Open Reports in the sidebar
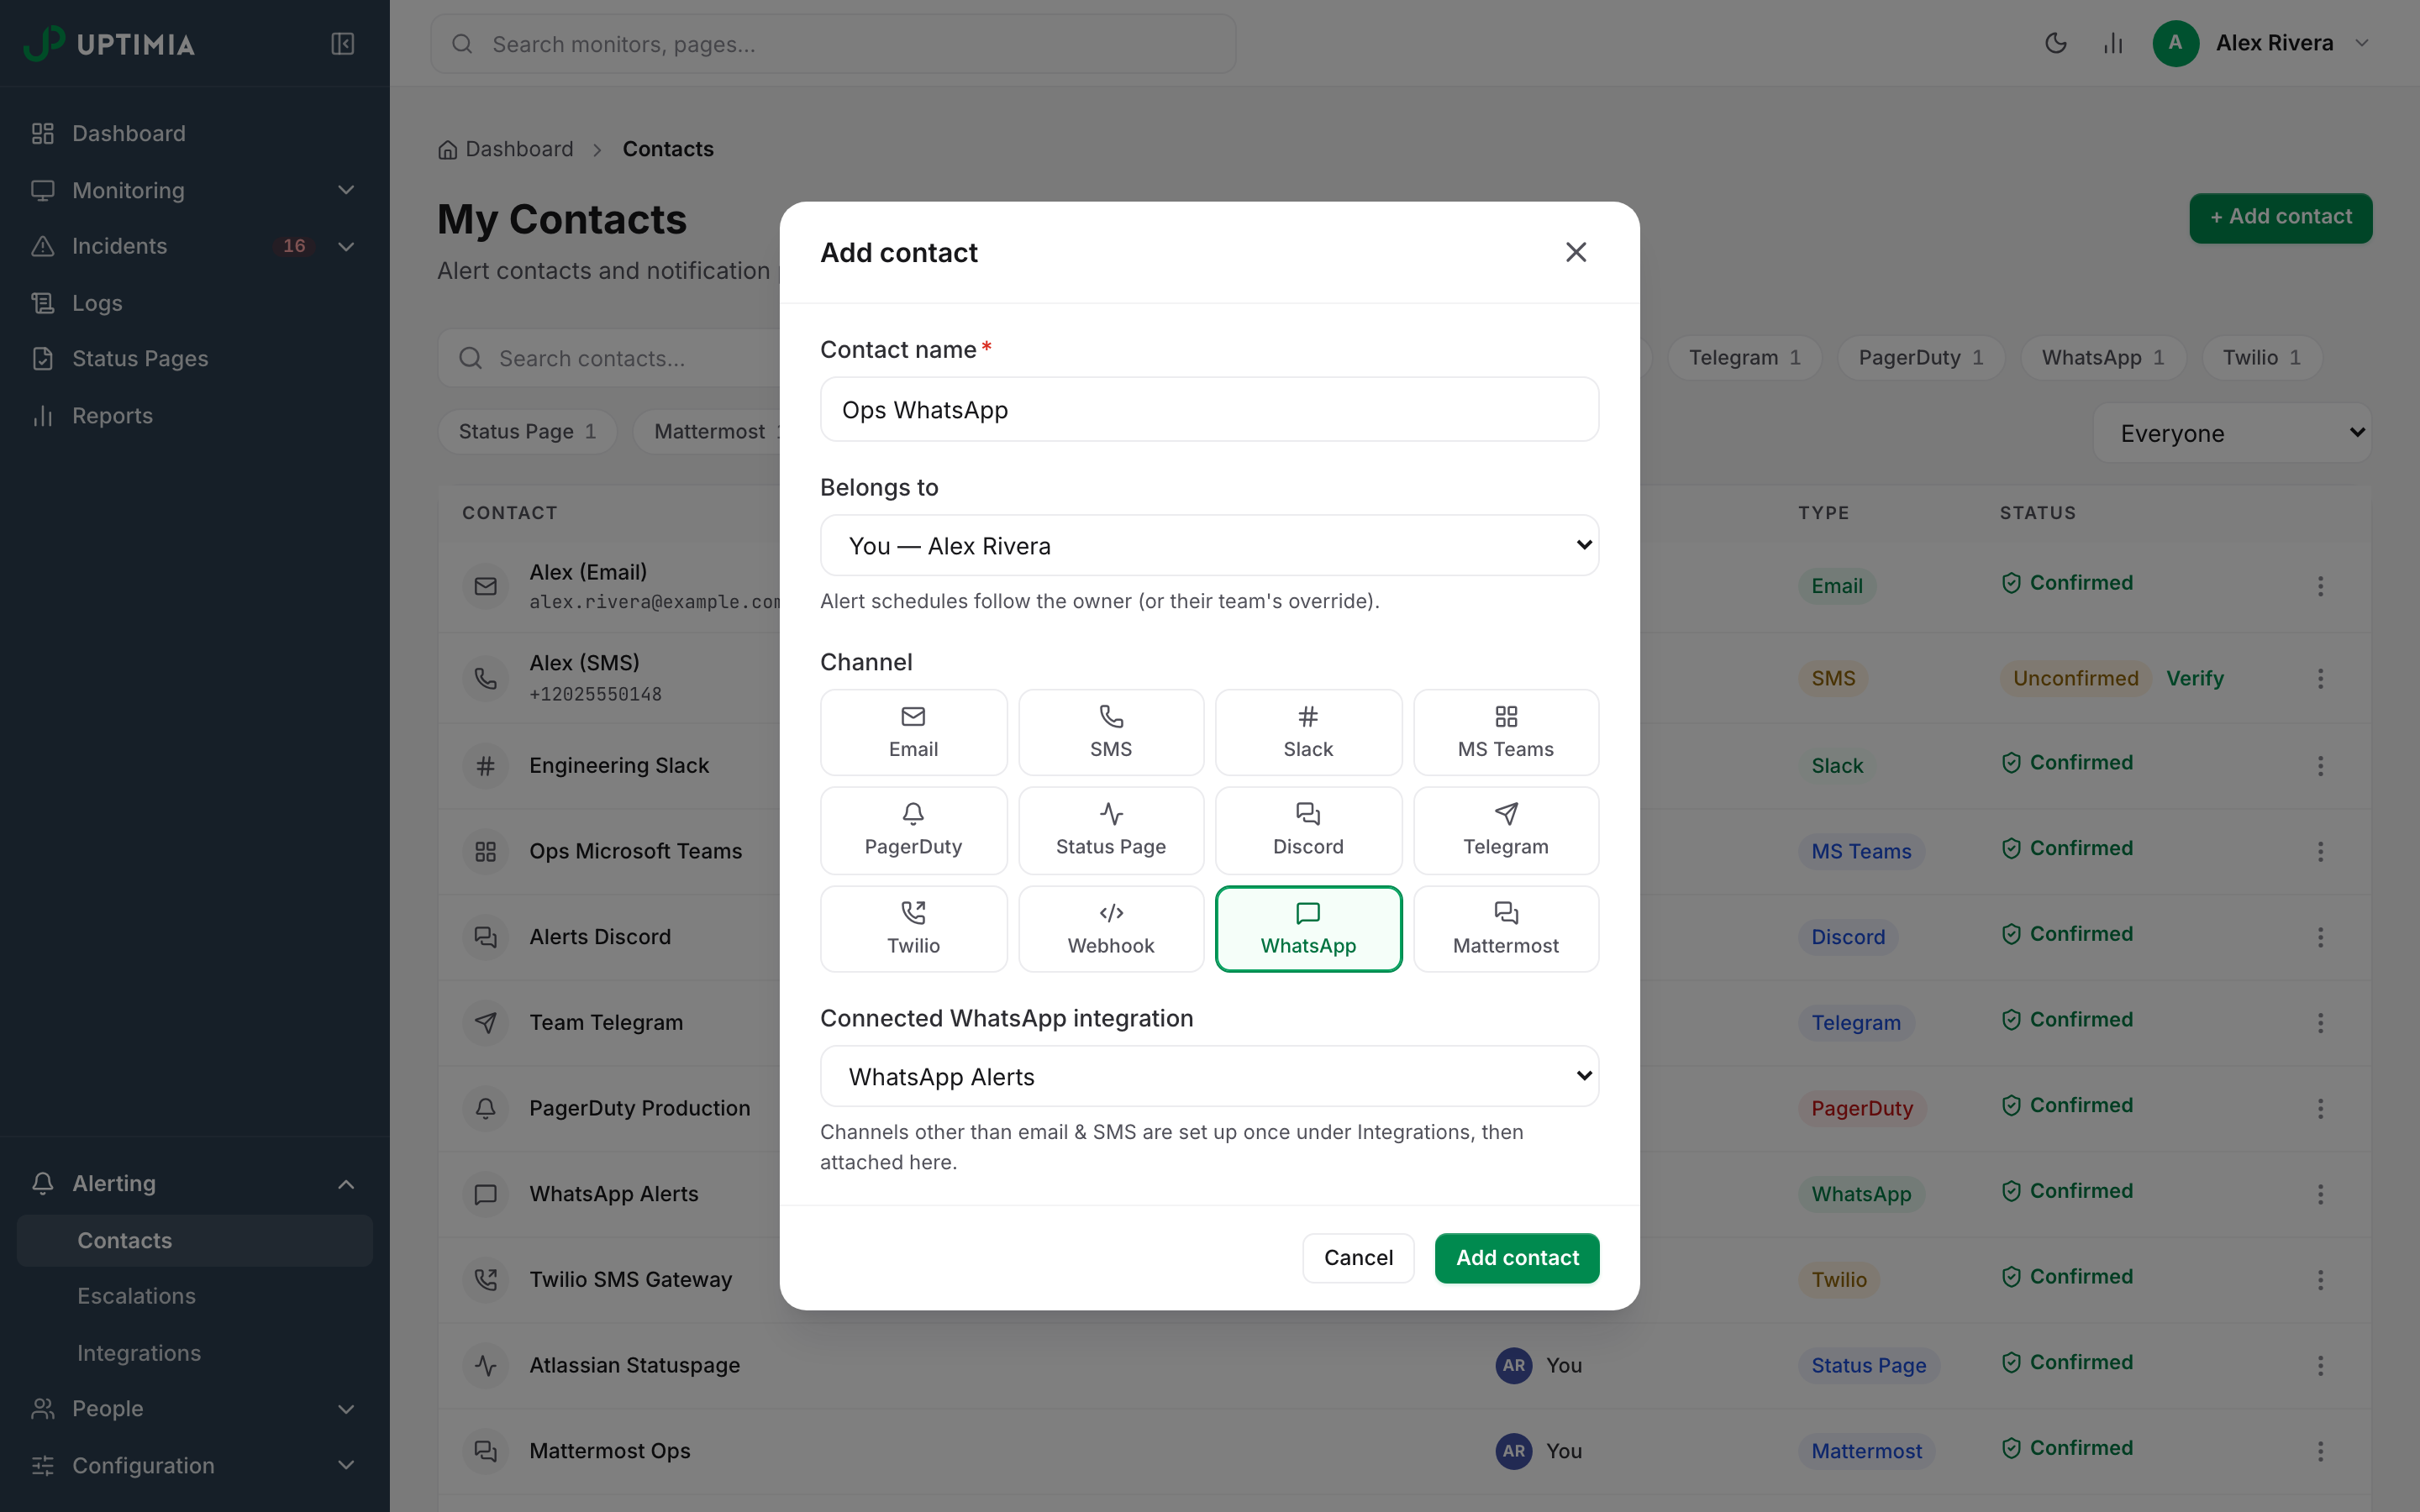The width and height of the screenshot is (2420, 1512). pos(194,415)
